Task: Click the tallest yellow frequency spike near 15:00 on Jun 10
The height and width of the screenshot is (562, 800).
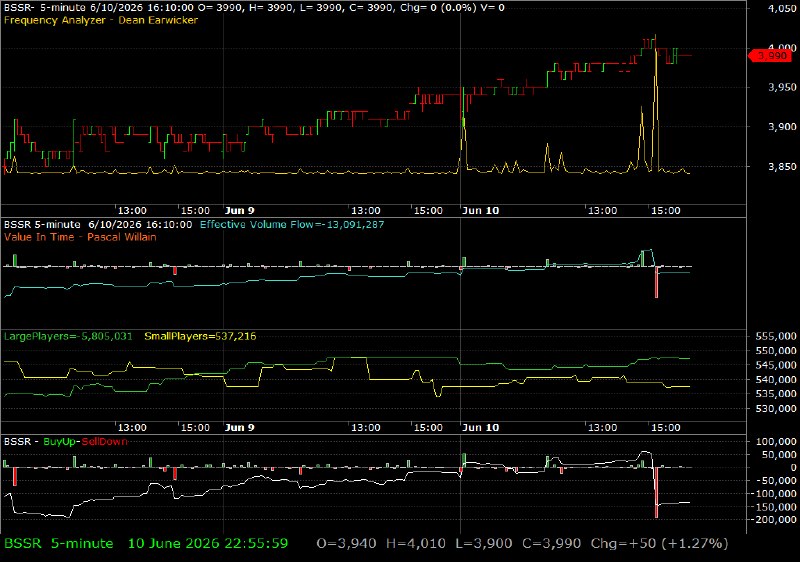Action: click(x=656, y=102)
